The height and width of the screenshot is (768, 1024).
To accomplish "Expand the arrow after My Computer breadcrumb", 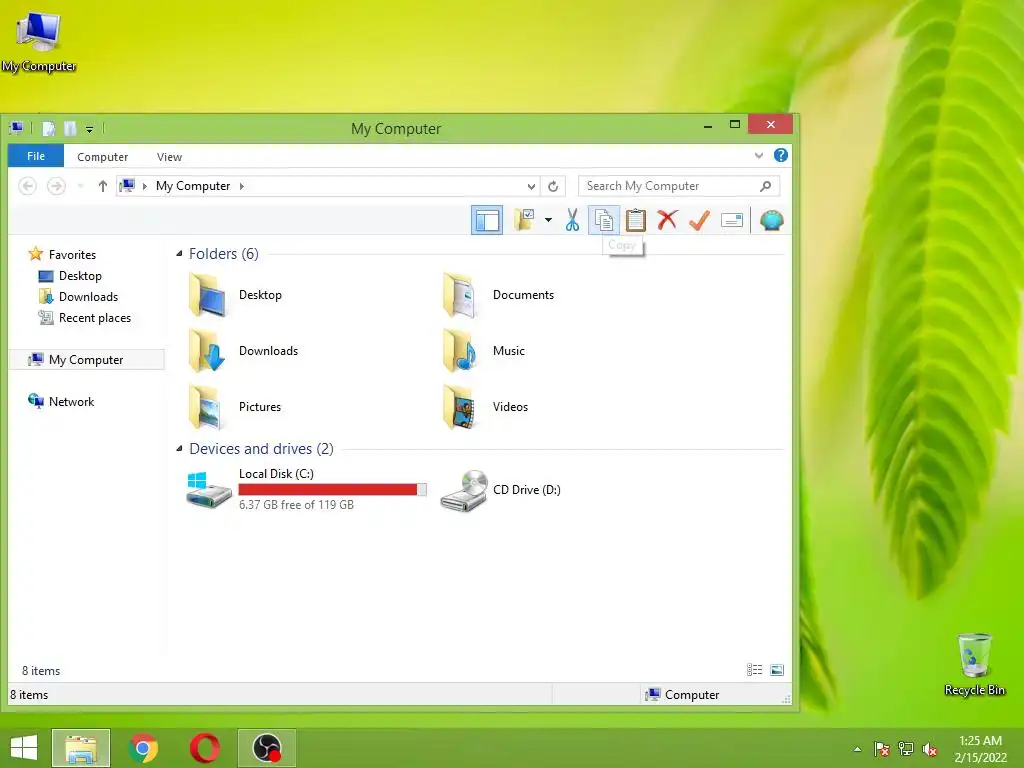I will (242, 186).
